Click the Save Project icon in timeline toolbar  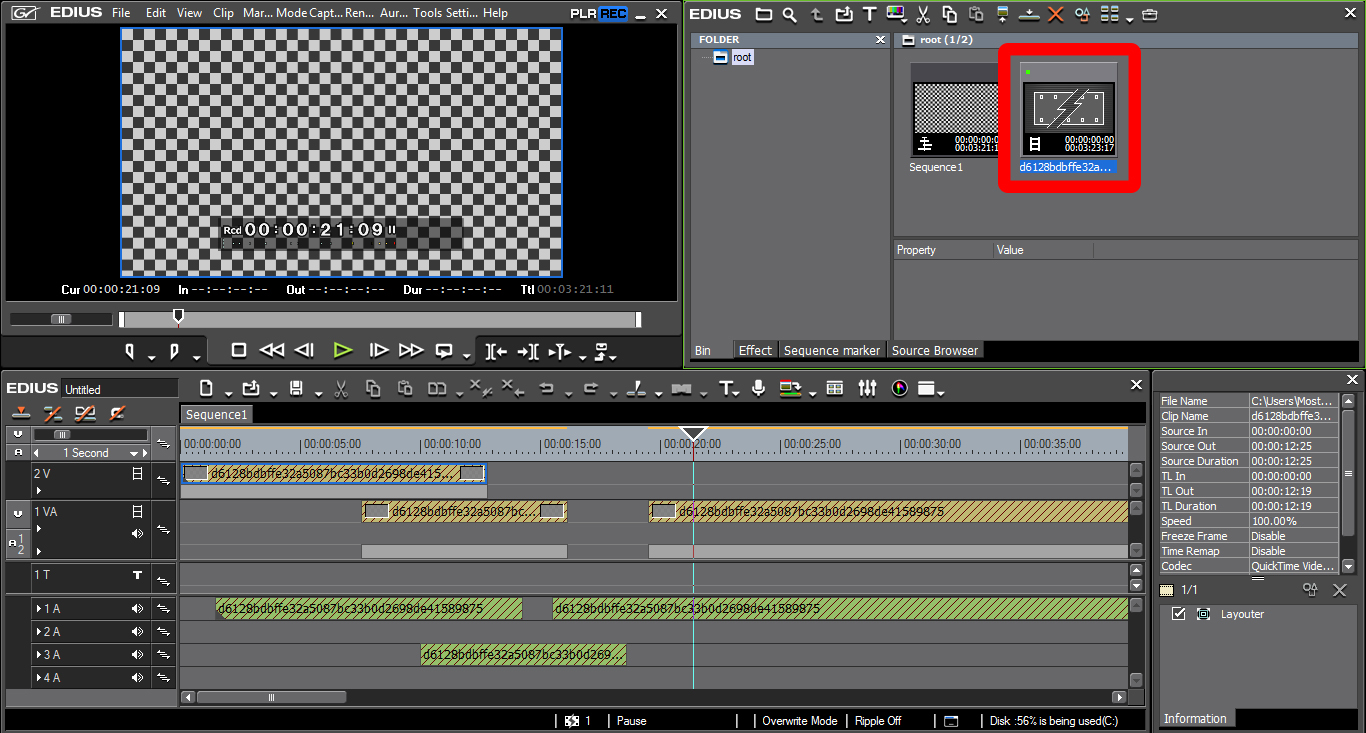click(x=296, y=388)
